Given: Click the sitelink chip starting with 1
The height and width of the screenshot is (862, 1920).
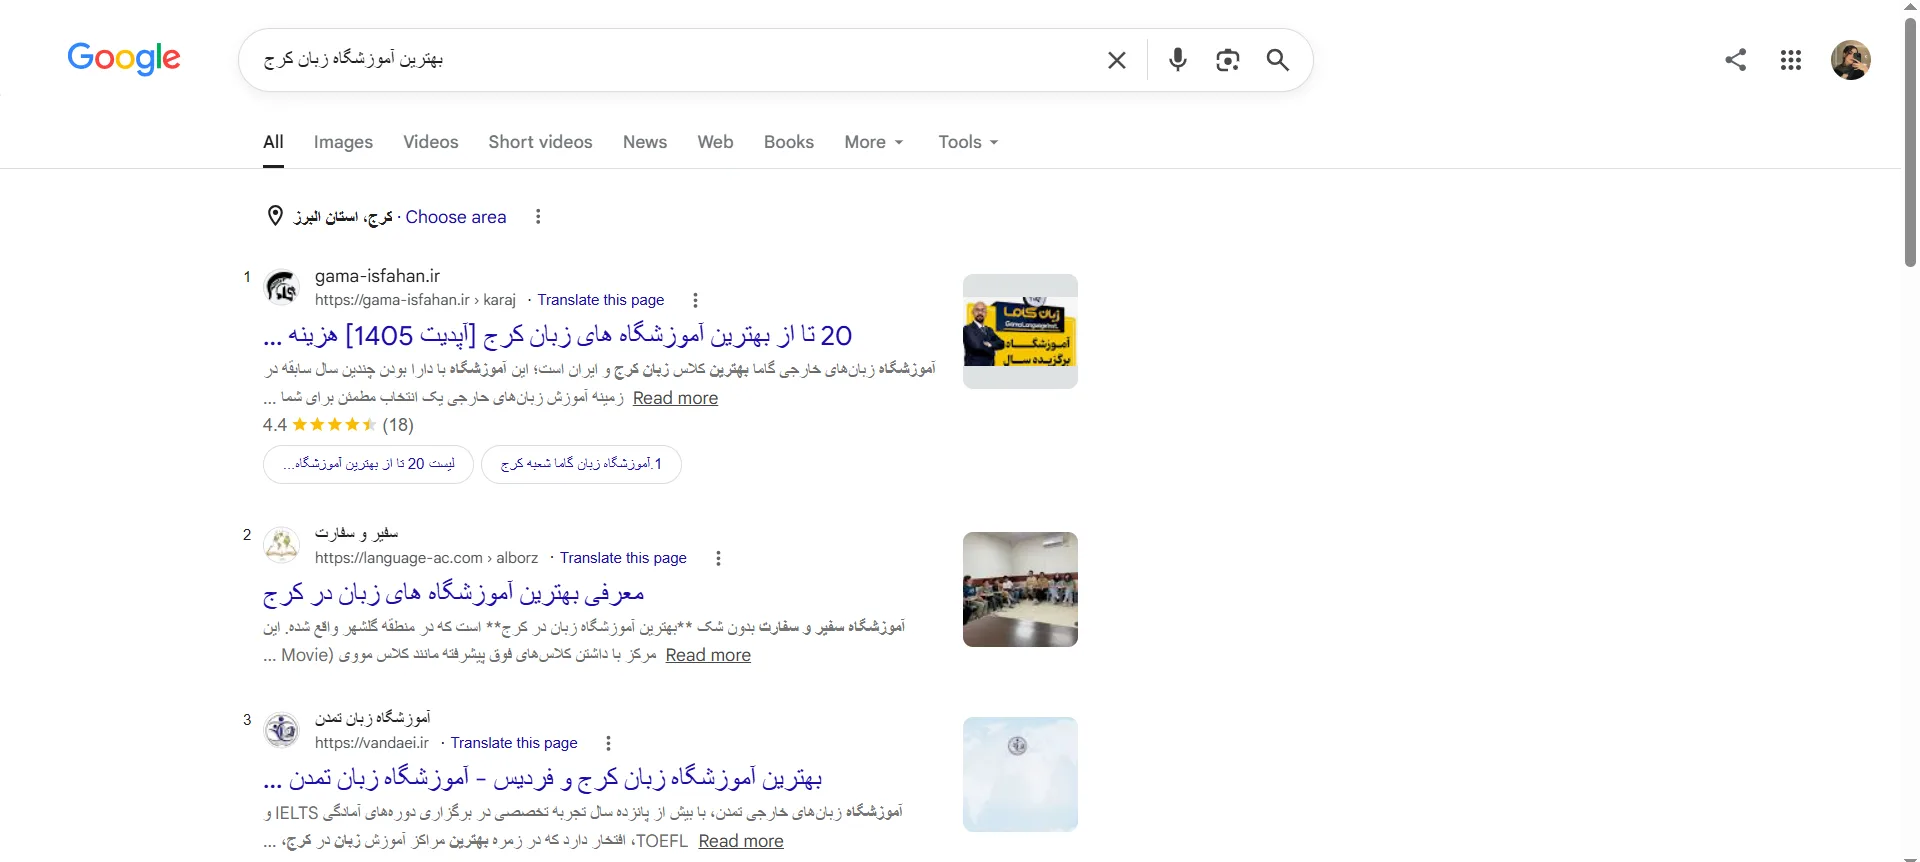Looking at the screenshot, I should [581, 464].
